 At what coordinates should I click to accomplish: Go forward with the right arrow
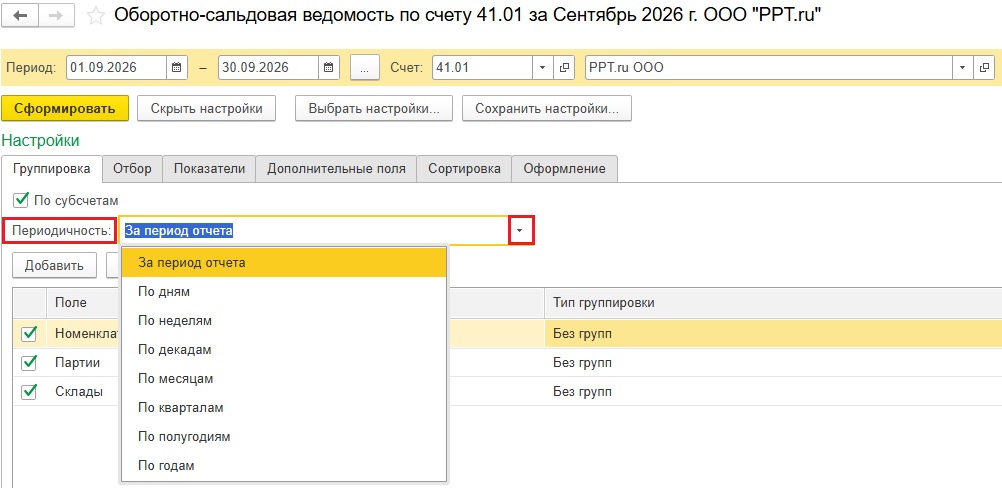coord(56,16)
